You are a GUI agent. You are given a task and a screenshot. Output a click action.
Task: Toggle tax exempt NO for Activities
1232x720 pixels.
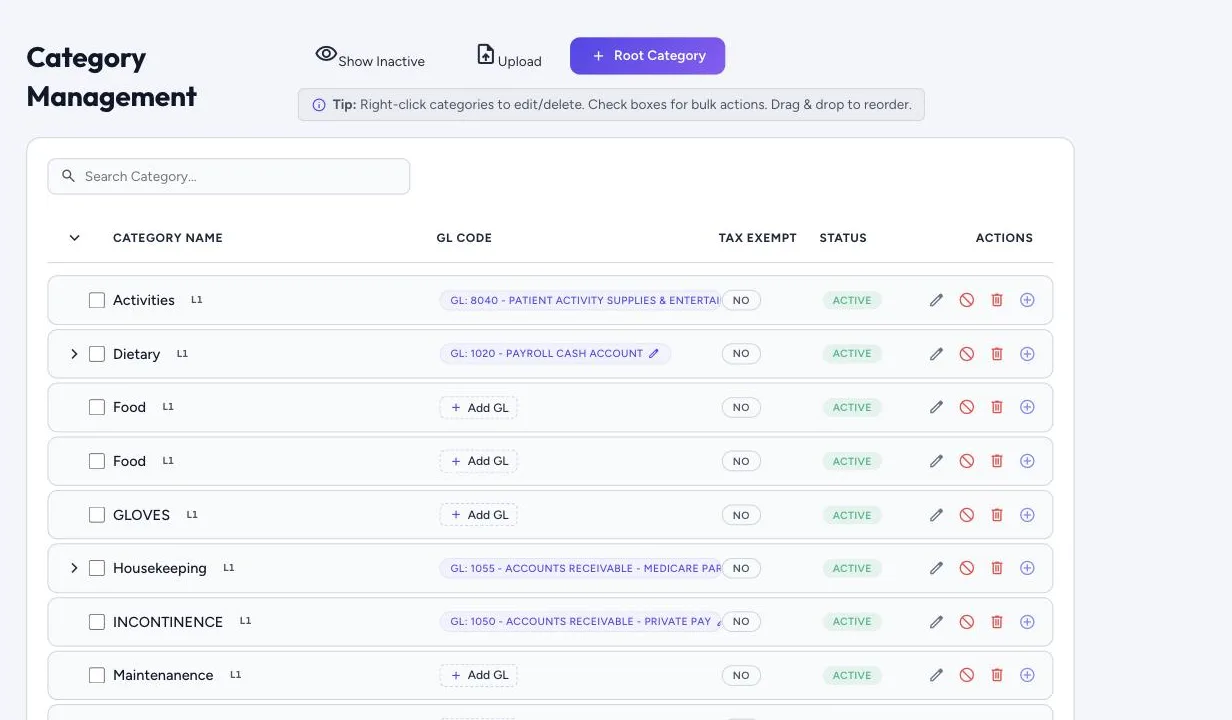[x=741, y=300]
